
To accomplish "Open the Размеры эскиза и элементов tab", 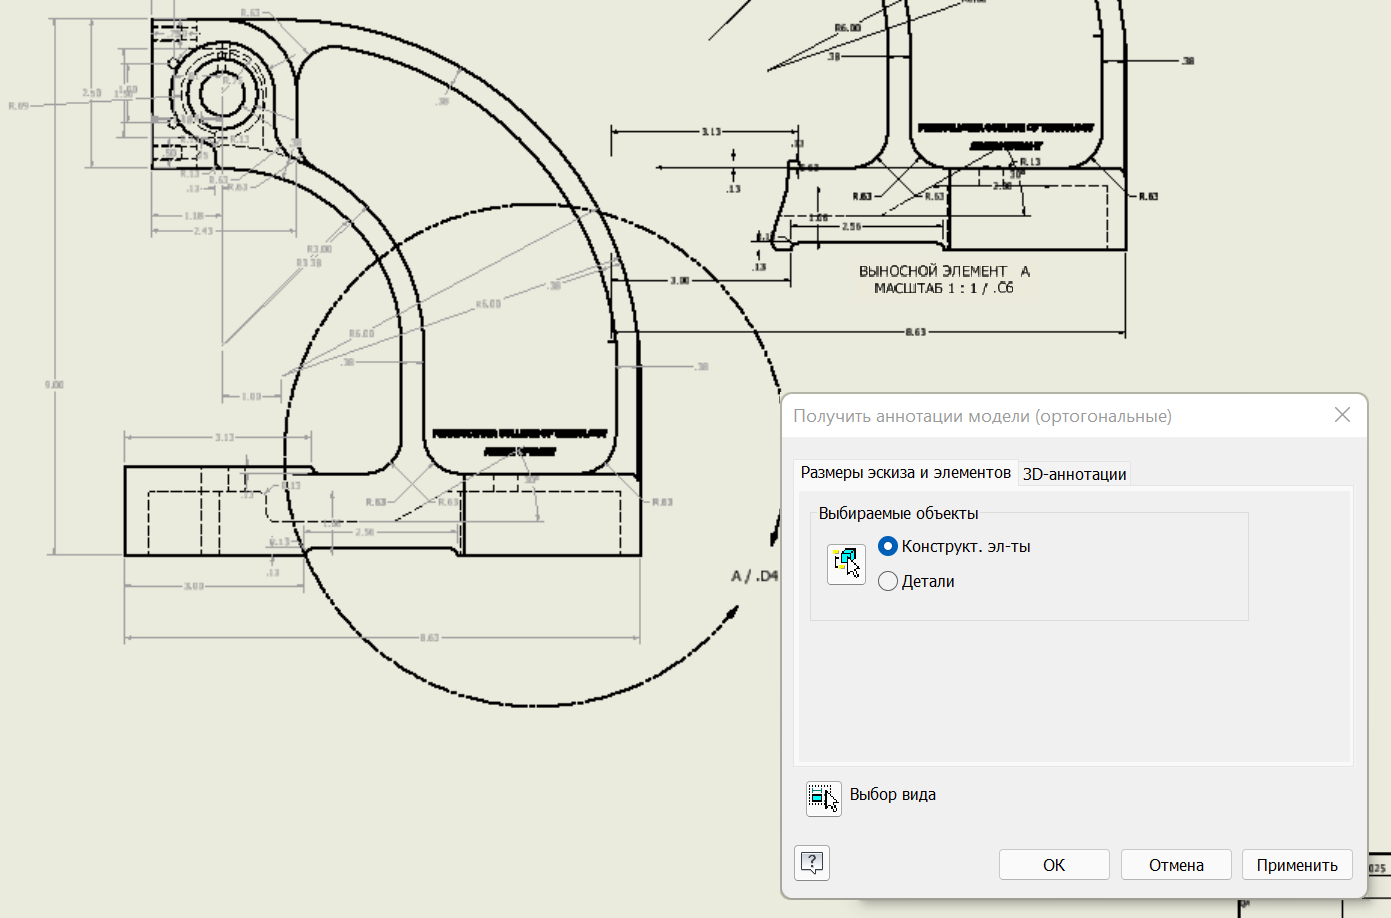I will (x=906, y=472).
